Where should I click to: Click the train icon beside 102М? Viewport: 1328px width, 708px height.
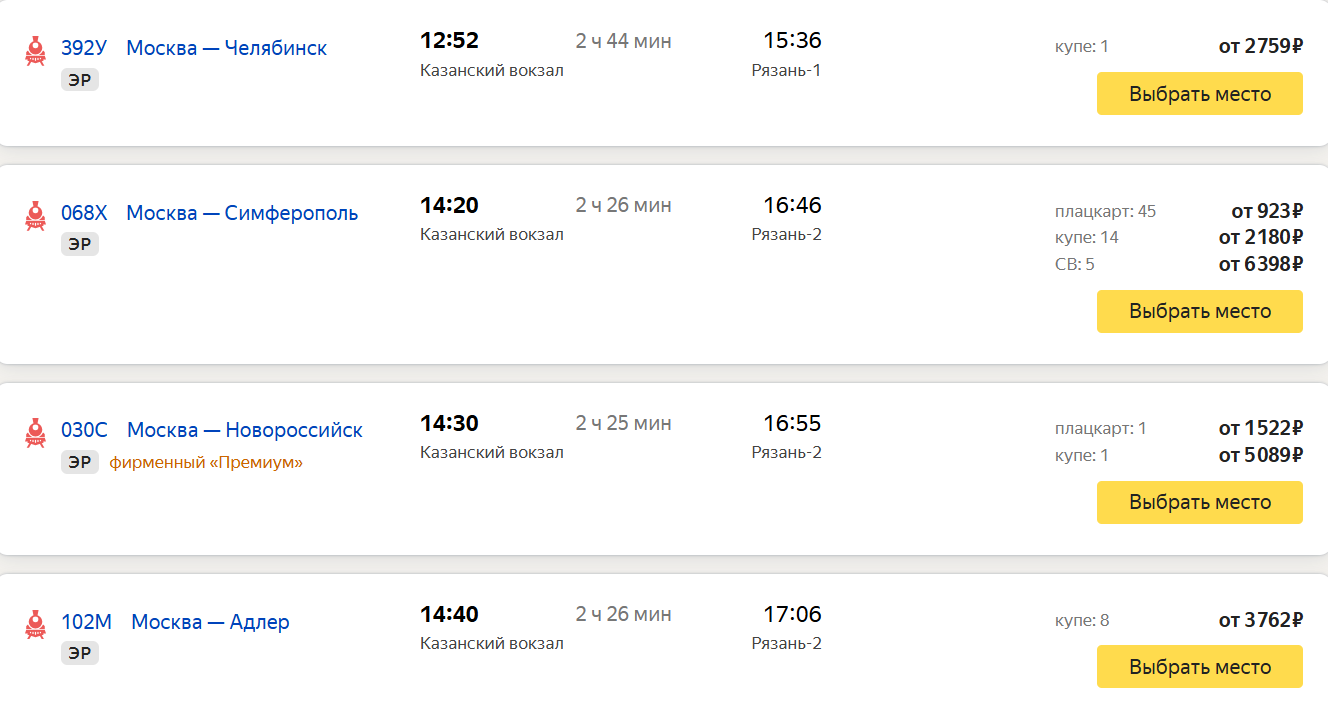(x=36, y=625)
